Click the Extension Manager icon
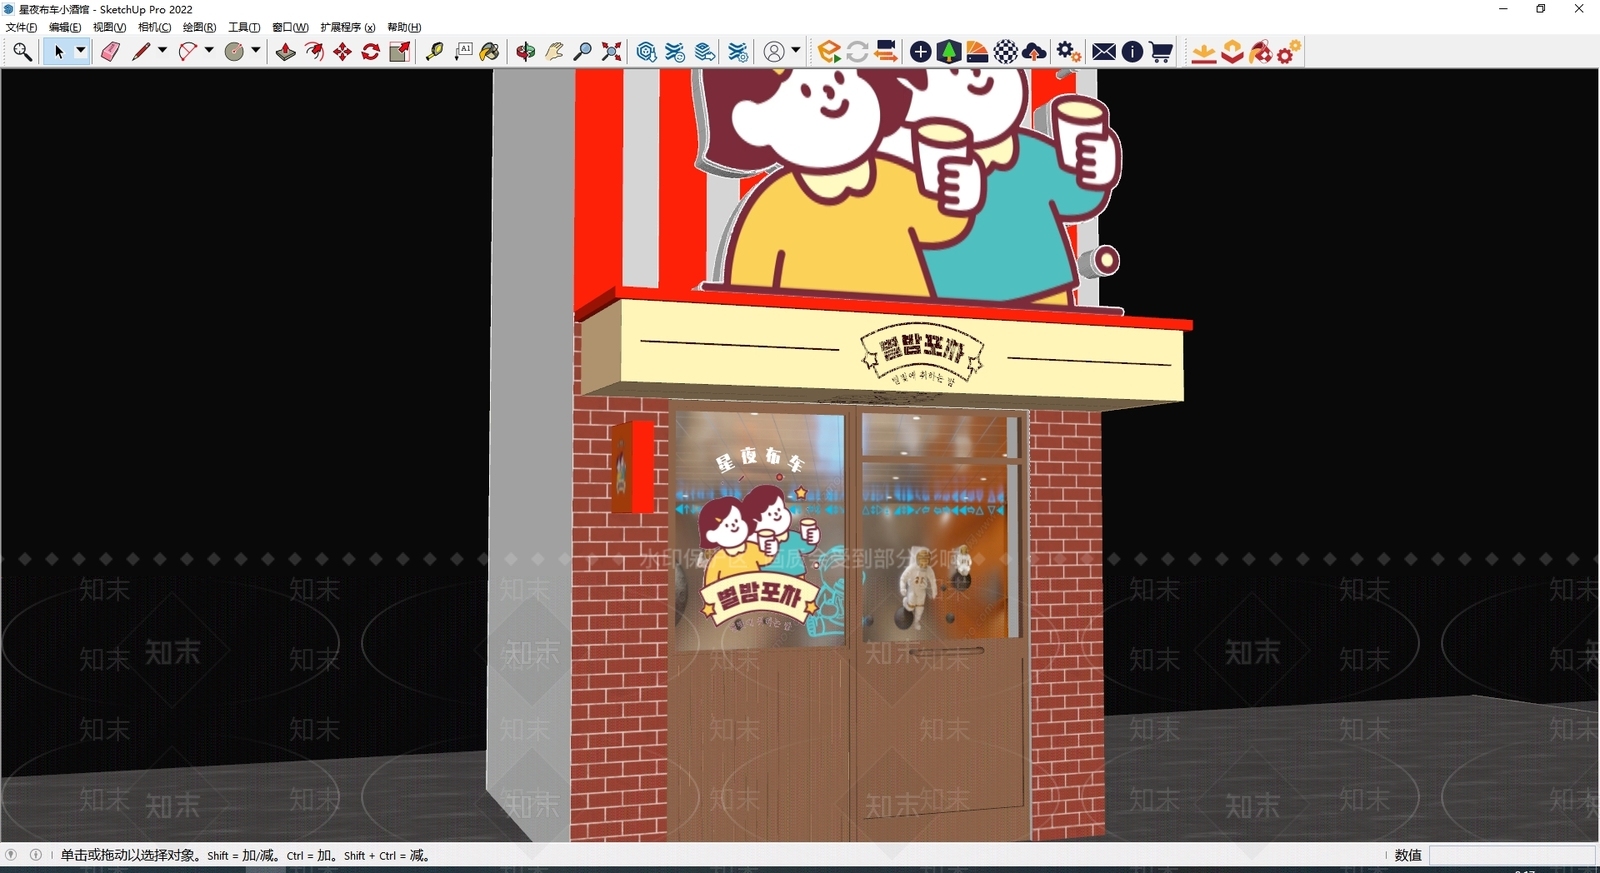This screenshot has width=1600, height=873. pyautogui.click(x=738, y=52)
